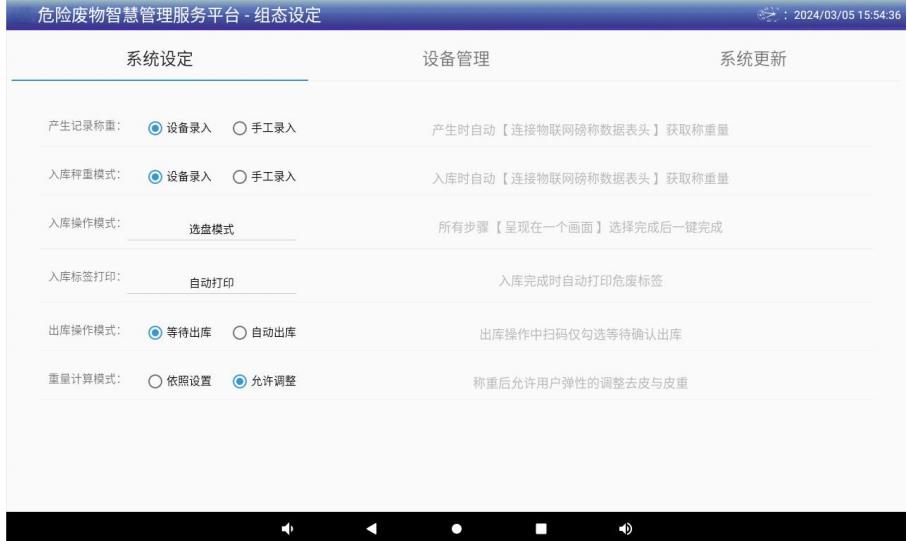
Task: Select 手工录入 for 产生记录称重
Action: point(239,128)
